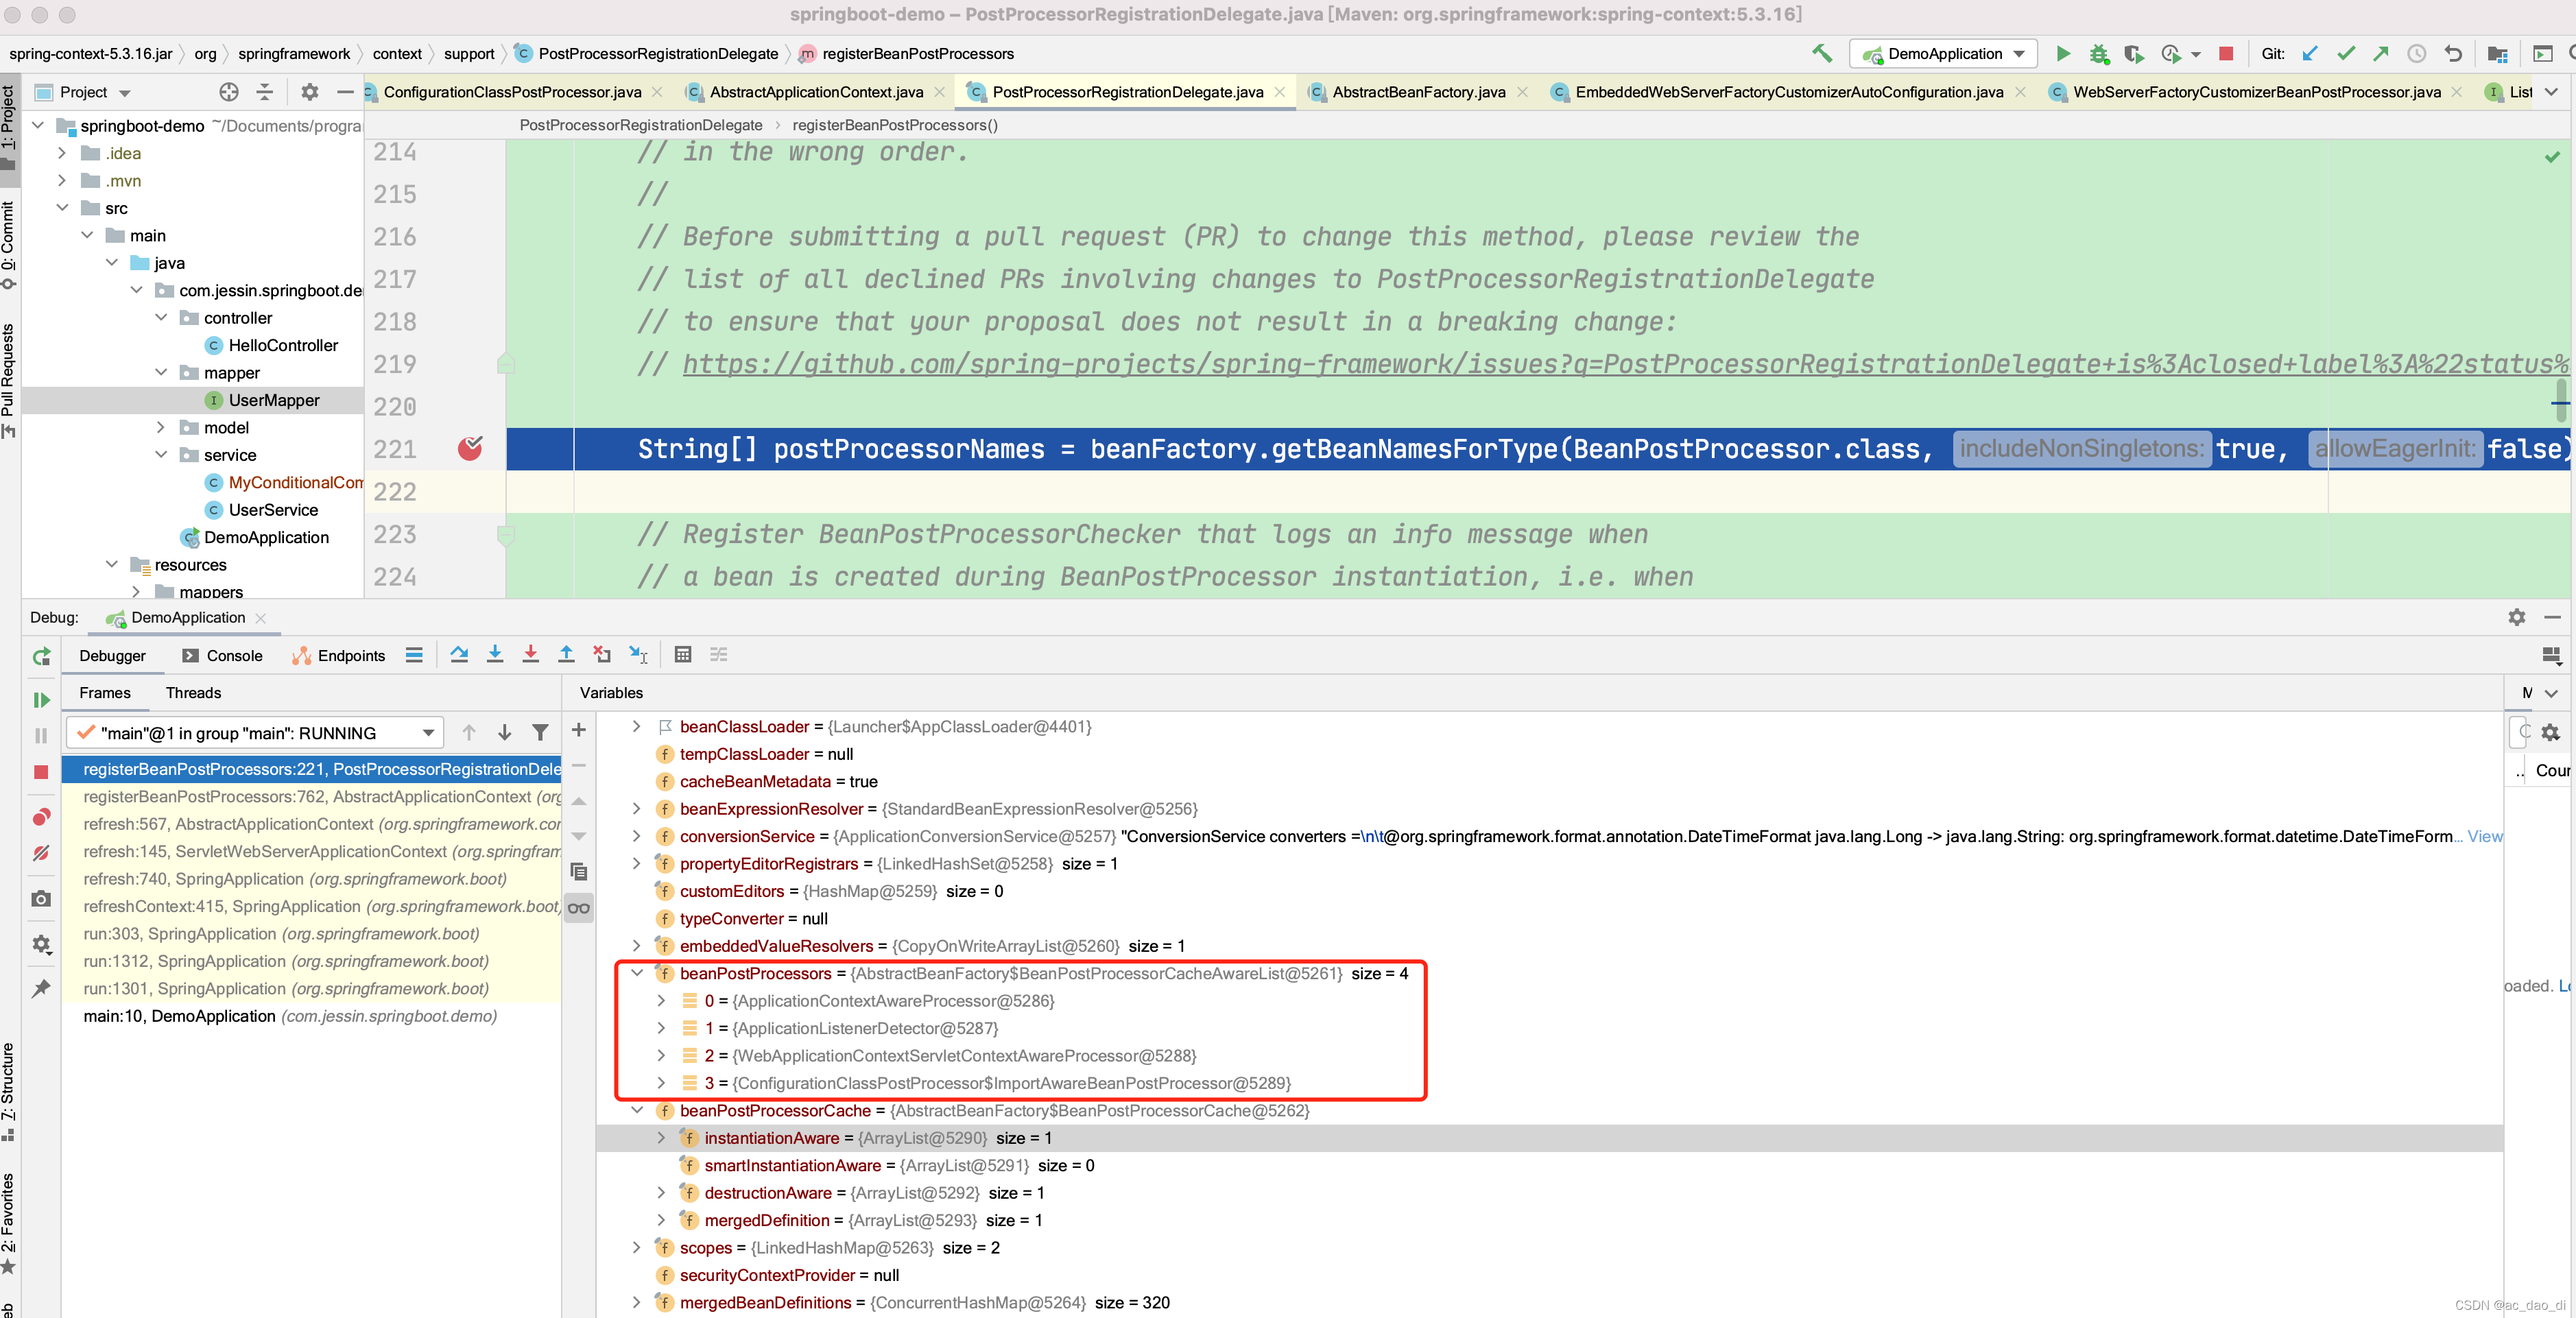The height and width of the screenshot is (1318, 2576).
Task: Open Evaluate Expression calculator icon
Action: click(x=683, y=654)
